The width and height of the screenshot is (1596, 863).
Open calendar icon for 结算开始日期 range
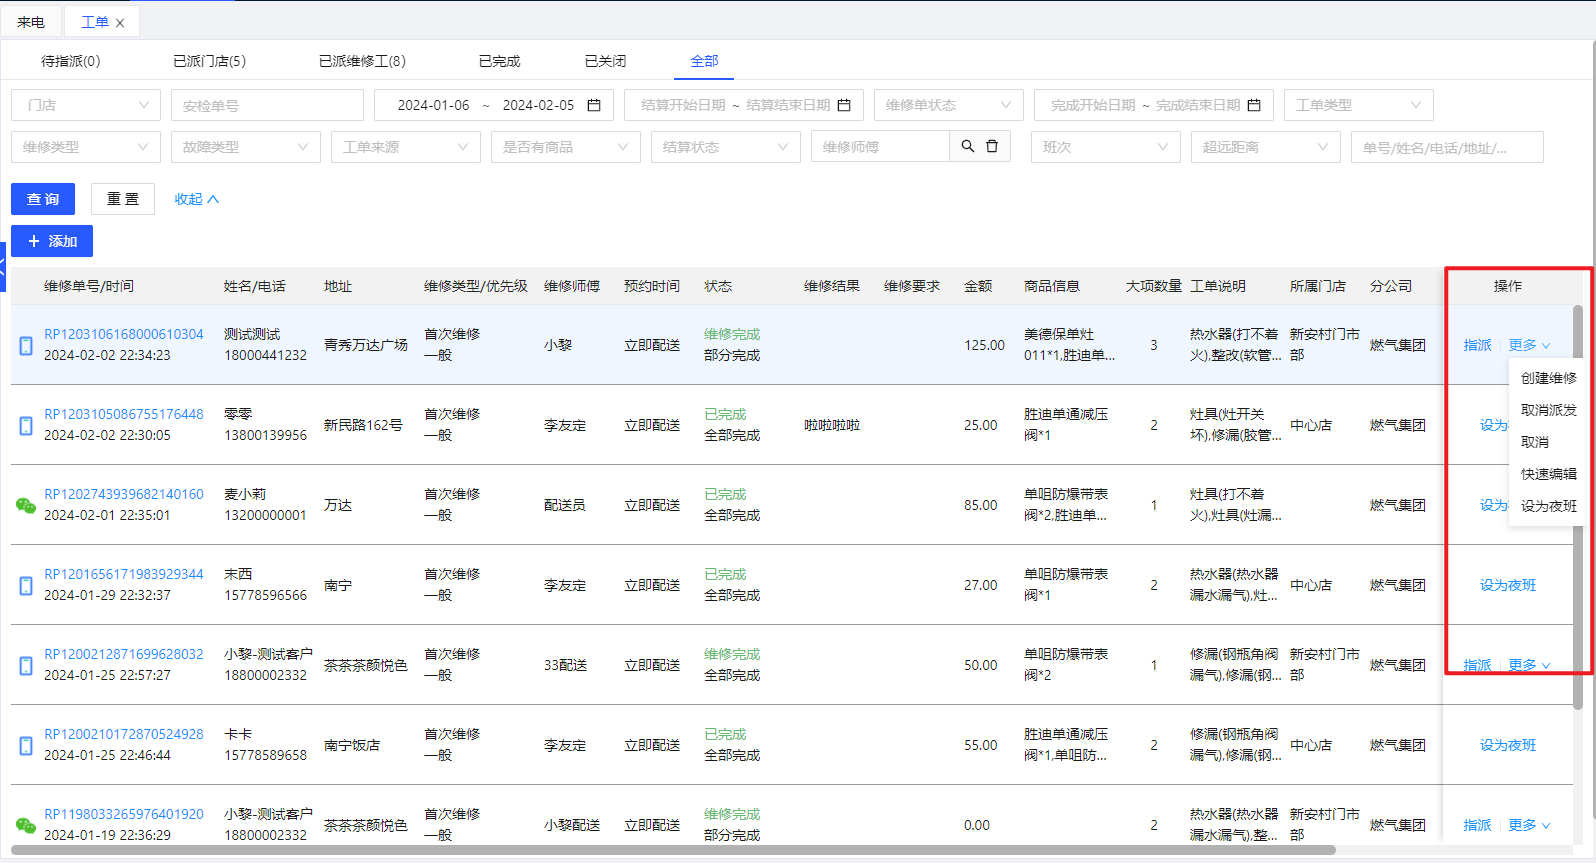coord(844,105)
